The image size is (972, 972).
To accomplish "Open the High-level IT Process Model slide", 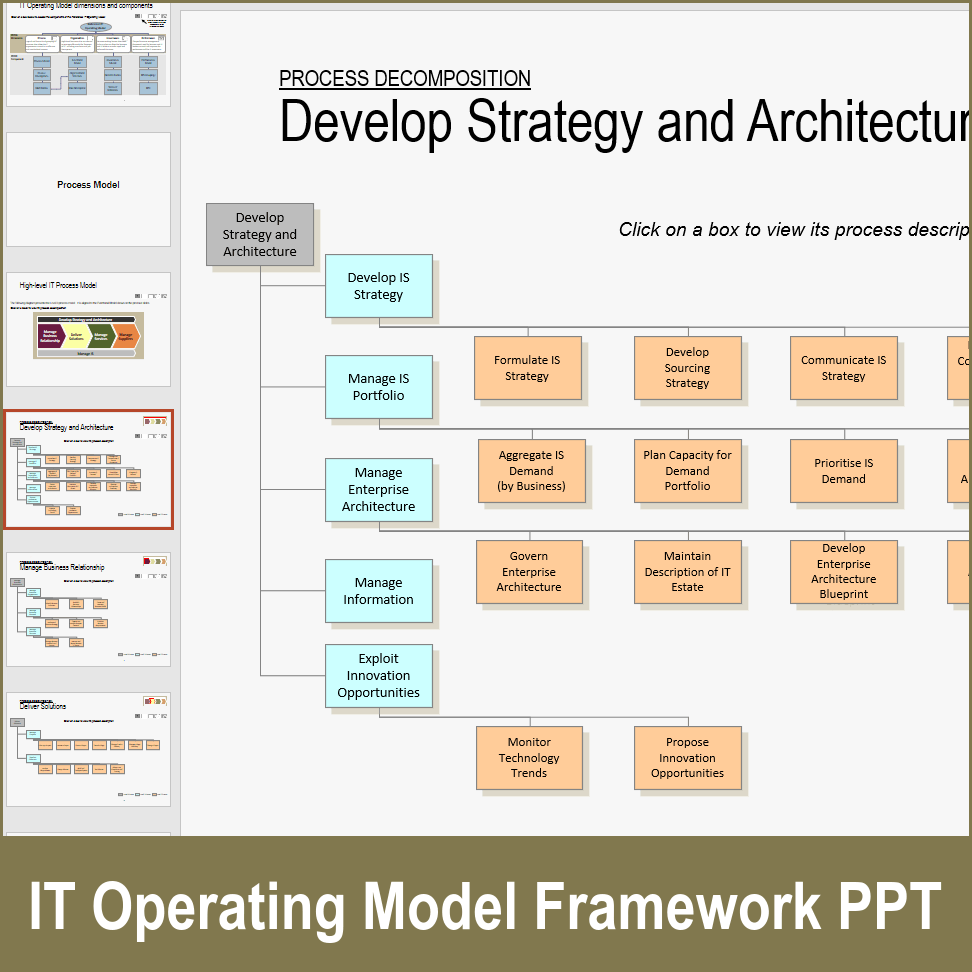I will [x=88, y=330].
